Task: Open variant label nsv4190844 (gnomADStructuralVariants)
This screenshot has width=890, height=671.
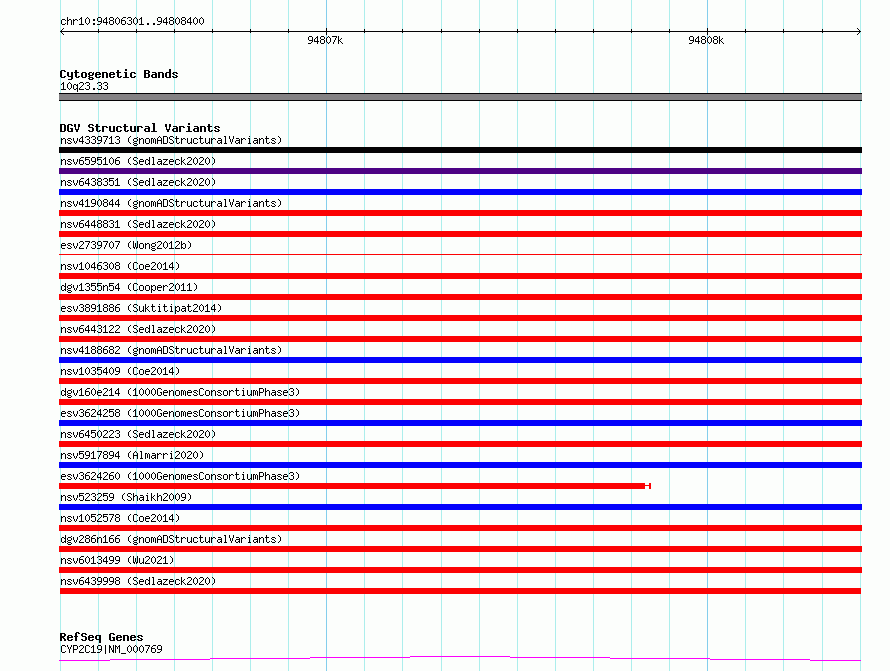Action: 171,203
